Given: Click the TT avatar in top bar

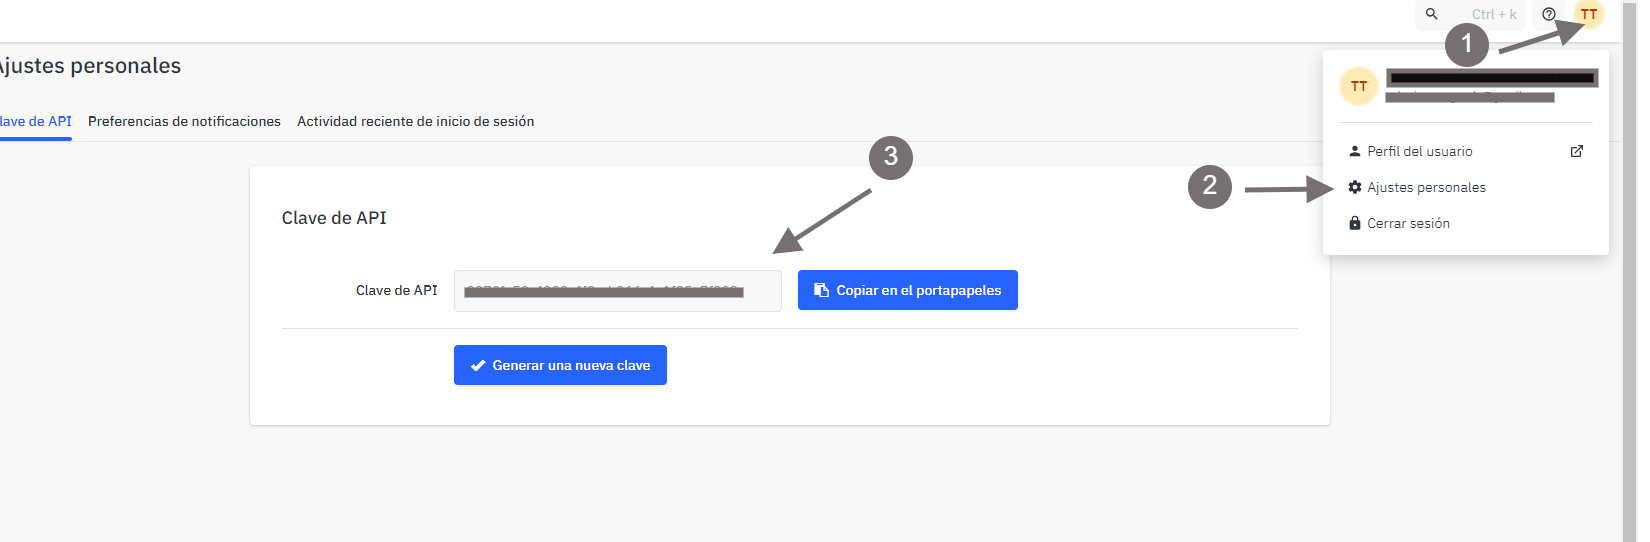Looking at the screenshot, I should pyautogui.click(x=1588, y=14).
